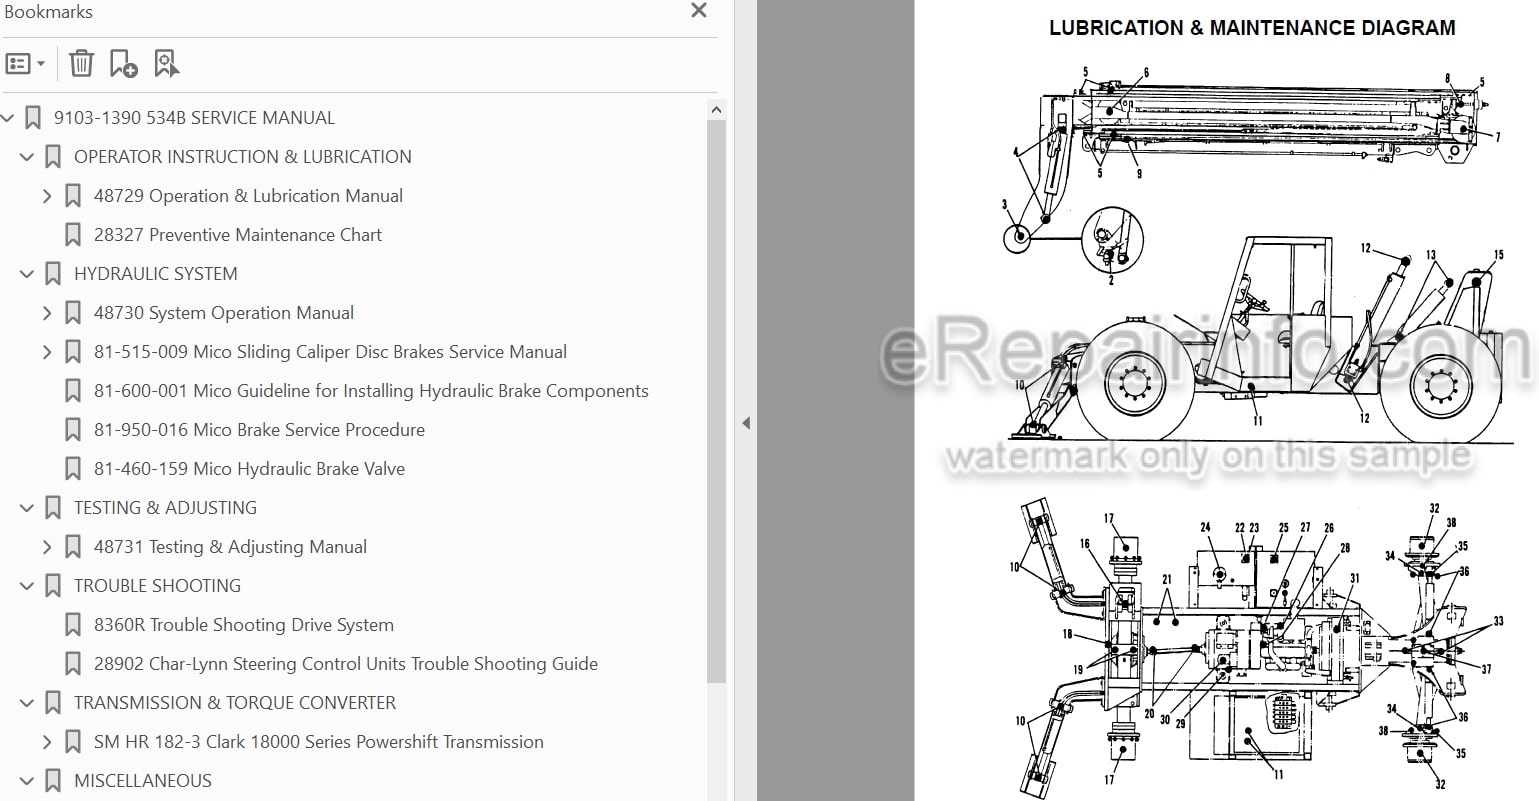Collapse HYDRAULIC SYSTEM section
1539x801 pixels.
coord(27,274)
